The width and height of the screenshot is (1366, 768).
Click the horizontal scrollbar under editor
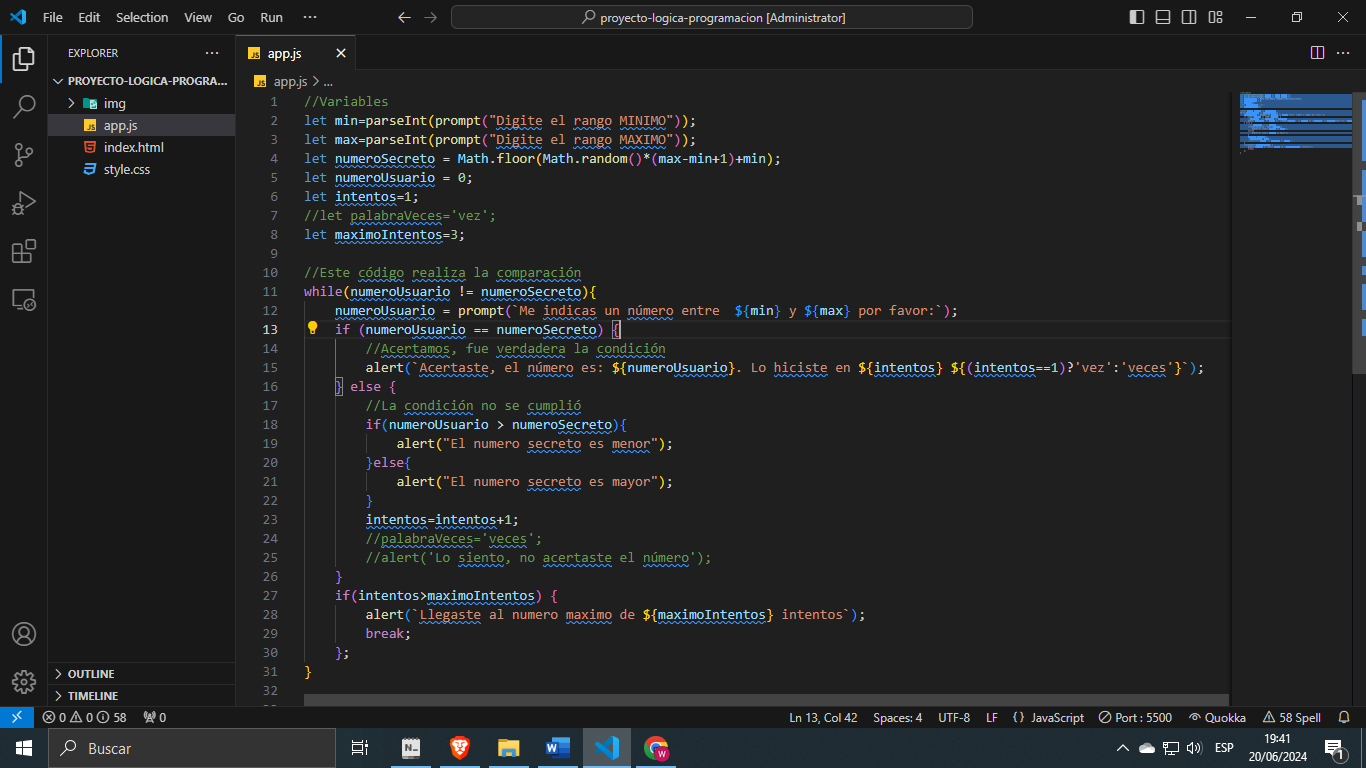tap(766, 700)
